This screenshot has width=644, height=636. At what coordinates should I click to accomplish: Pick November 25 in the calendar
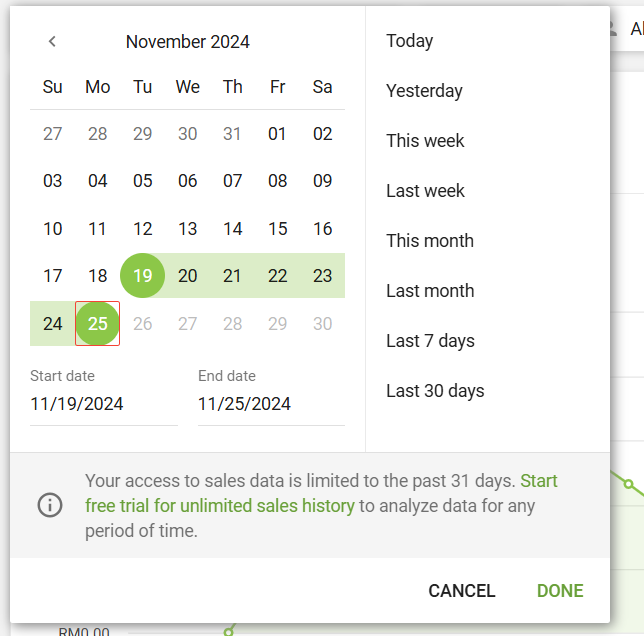pos(98,324)
